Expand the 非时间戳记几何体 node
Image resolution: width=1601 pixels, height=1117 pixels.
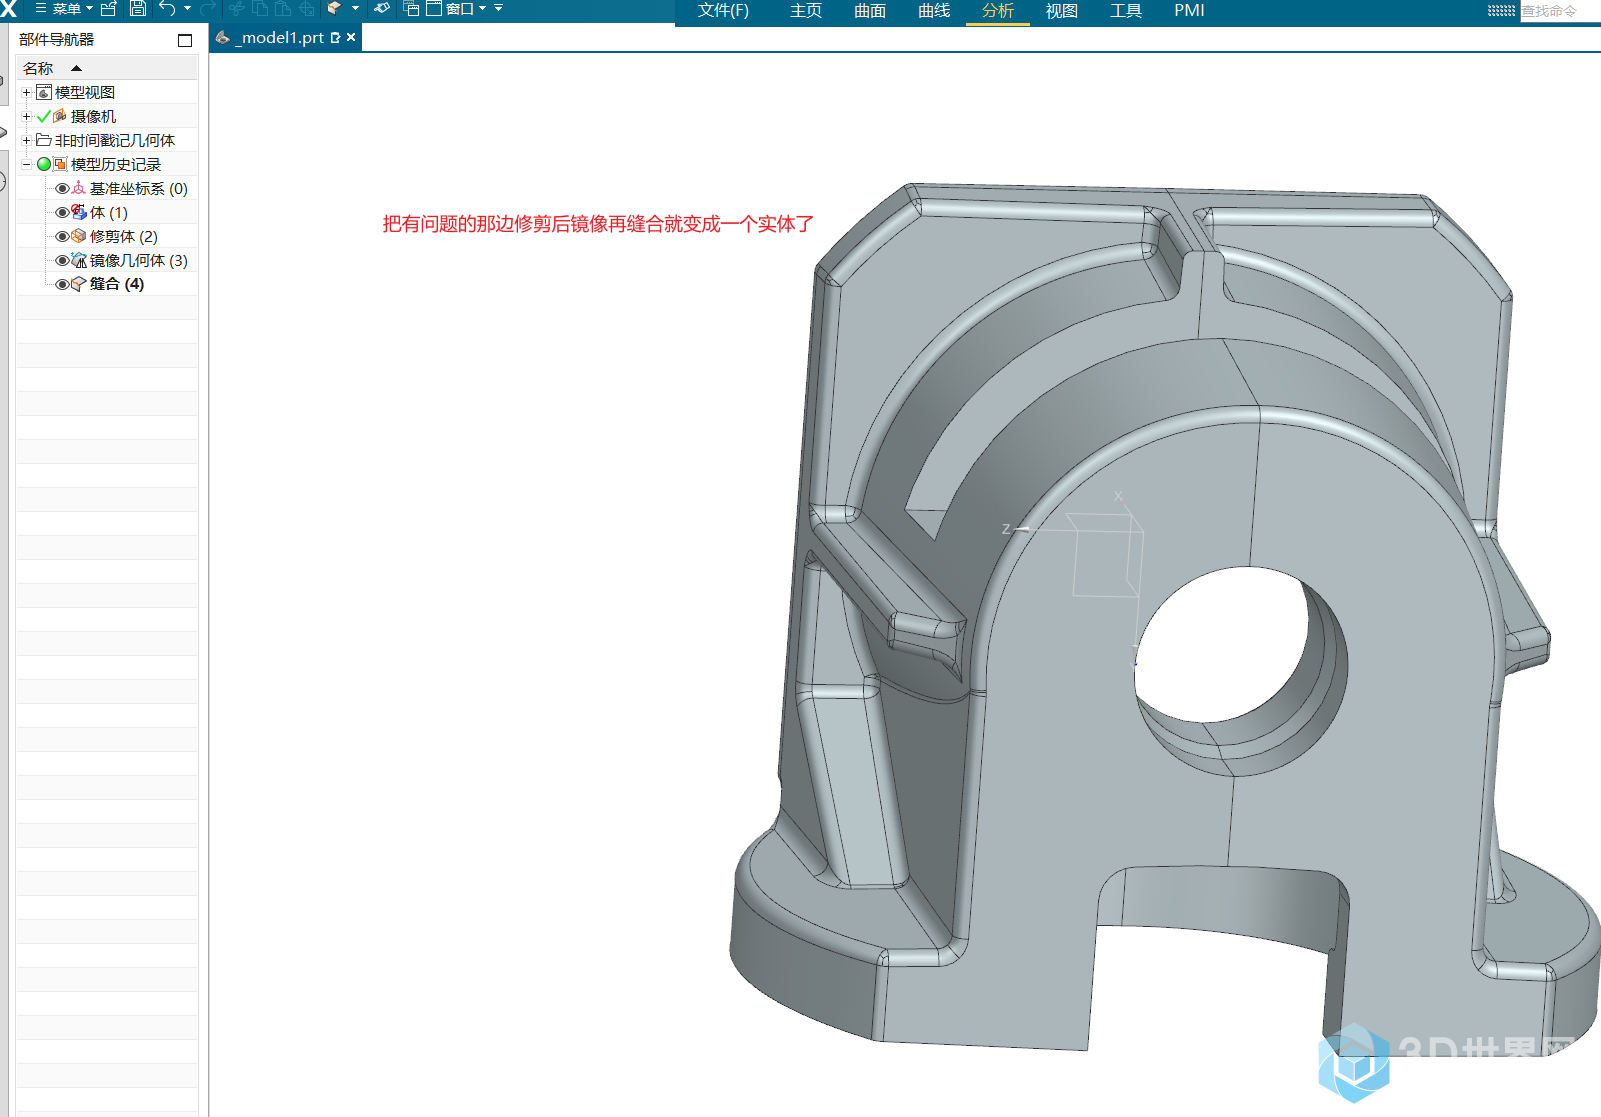coord(26,141)
